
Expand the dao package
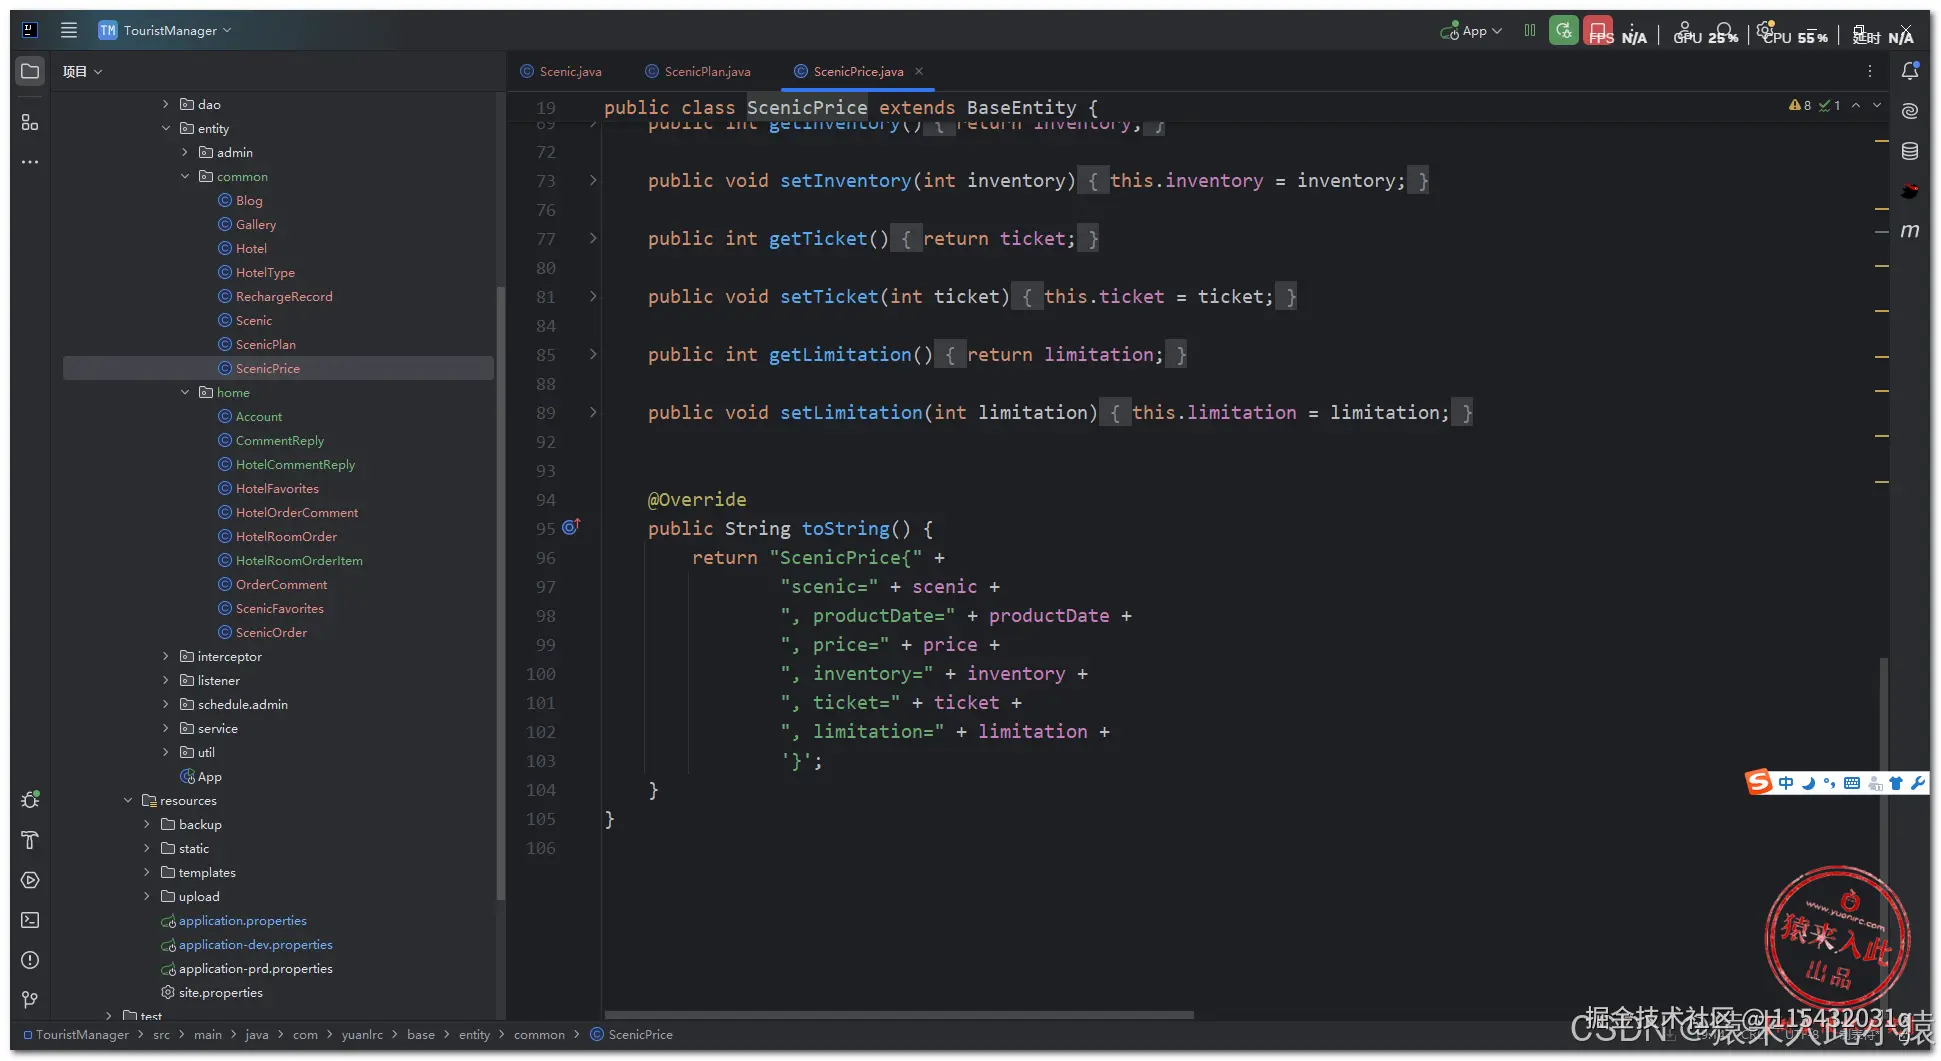(166, 104)
